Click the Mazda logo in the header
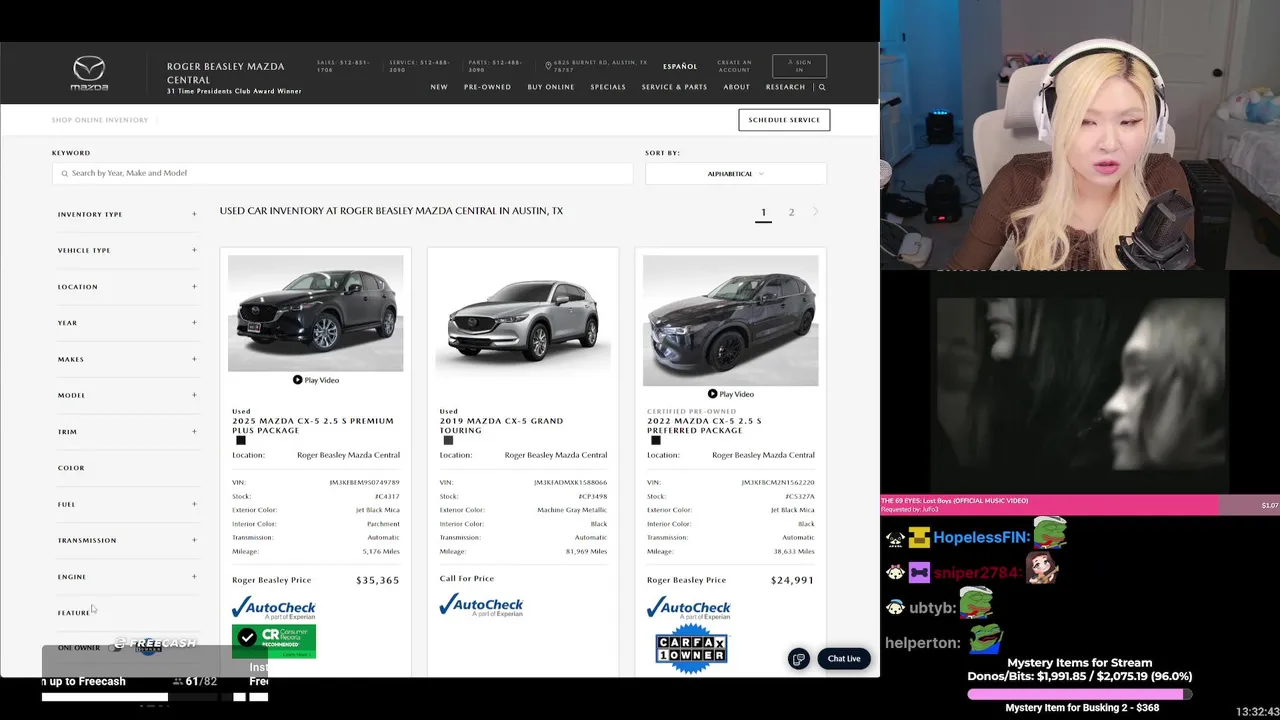The image size is (1280, 720). (89, 73)
